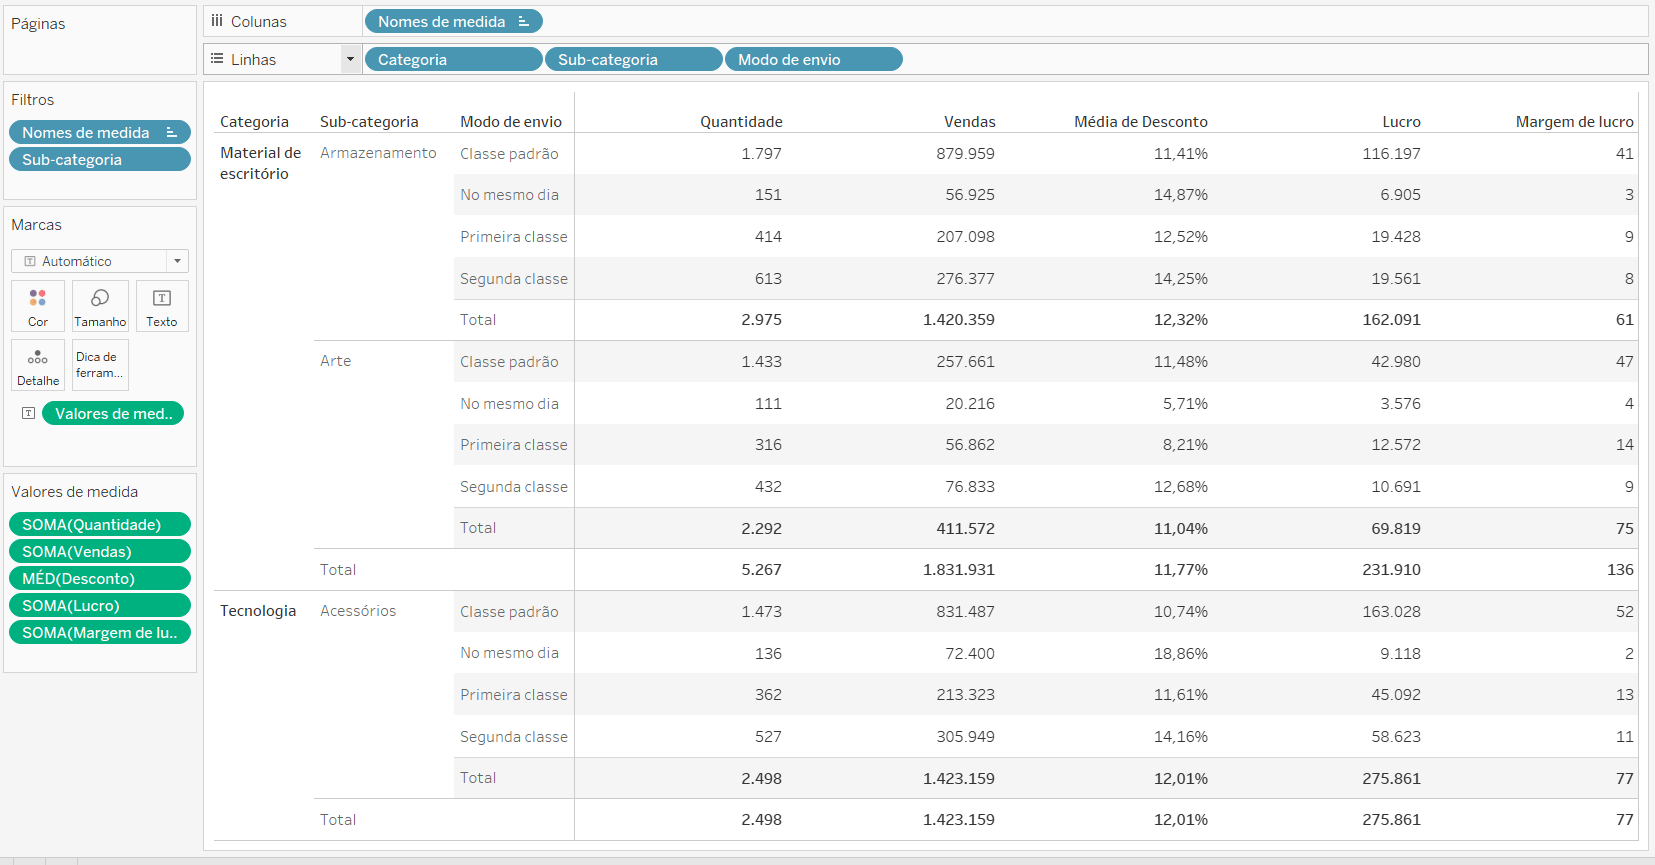
Task: Click the value 231.910 in Lucro
Action: click(1391, 569)
